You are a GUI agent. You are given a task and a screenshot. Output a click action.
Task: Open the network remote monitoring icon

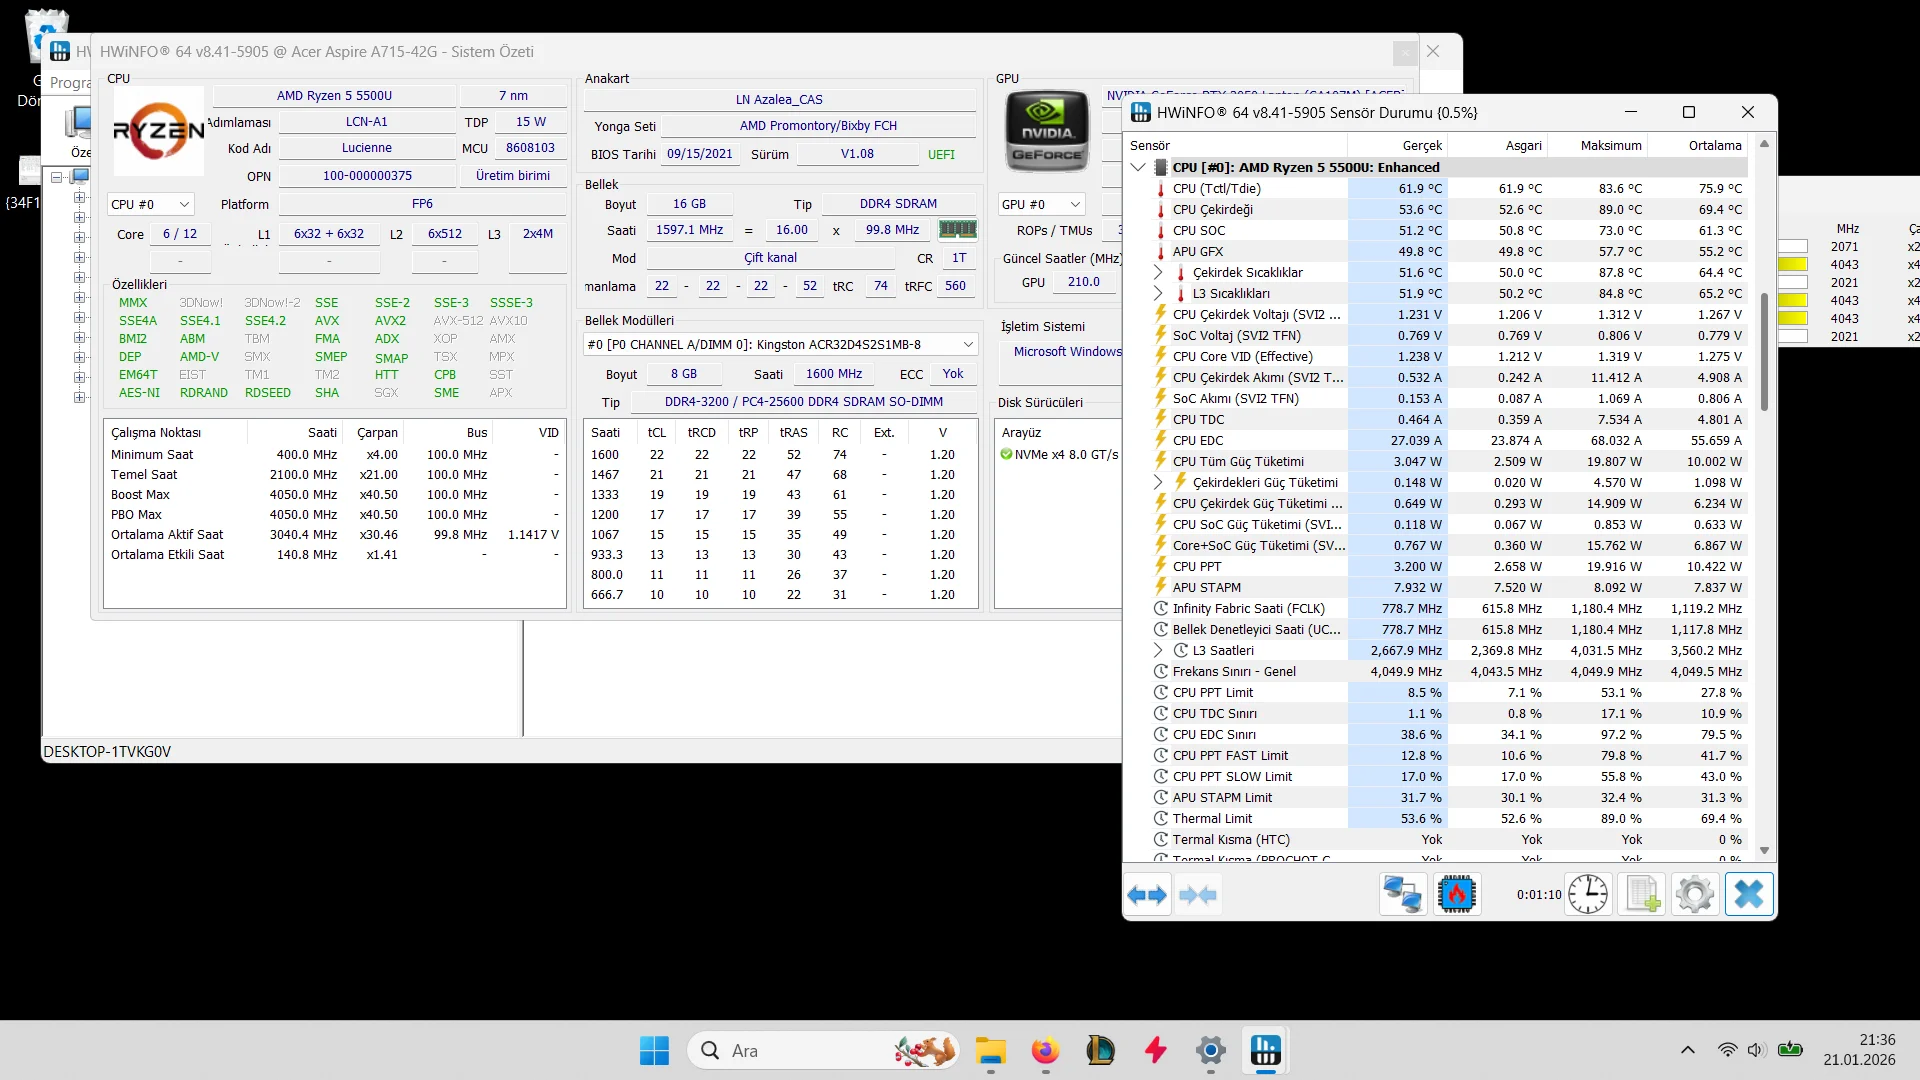point(1402,894)
